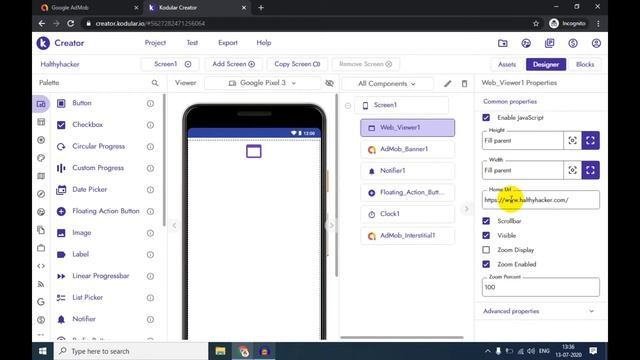Click the browser address bar

[x=306, y=24]
